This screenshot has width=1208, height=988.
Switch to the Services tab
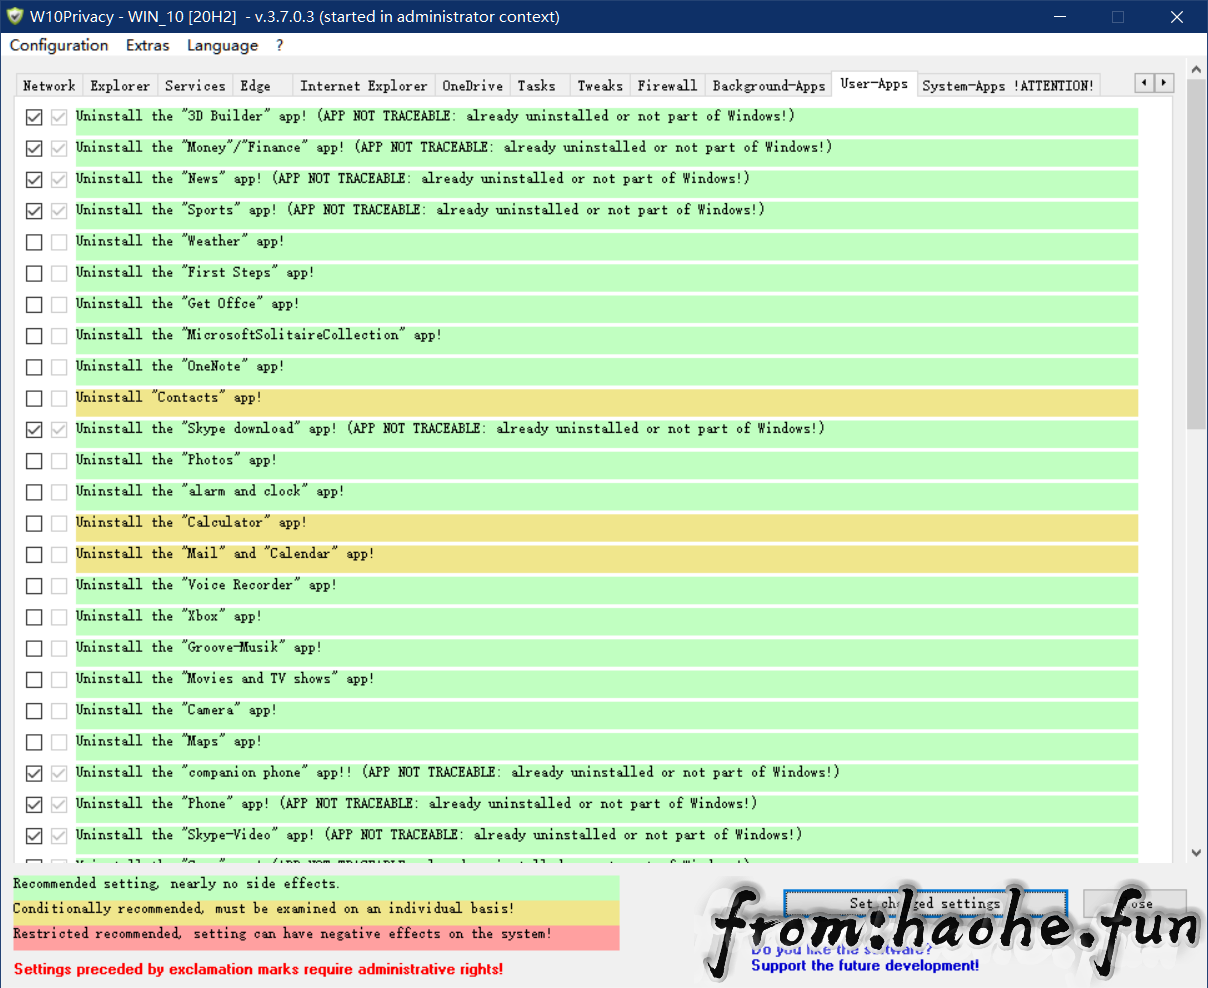[x=195, y=86]
